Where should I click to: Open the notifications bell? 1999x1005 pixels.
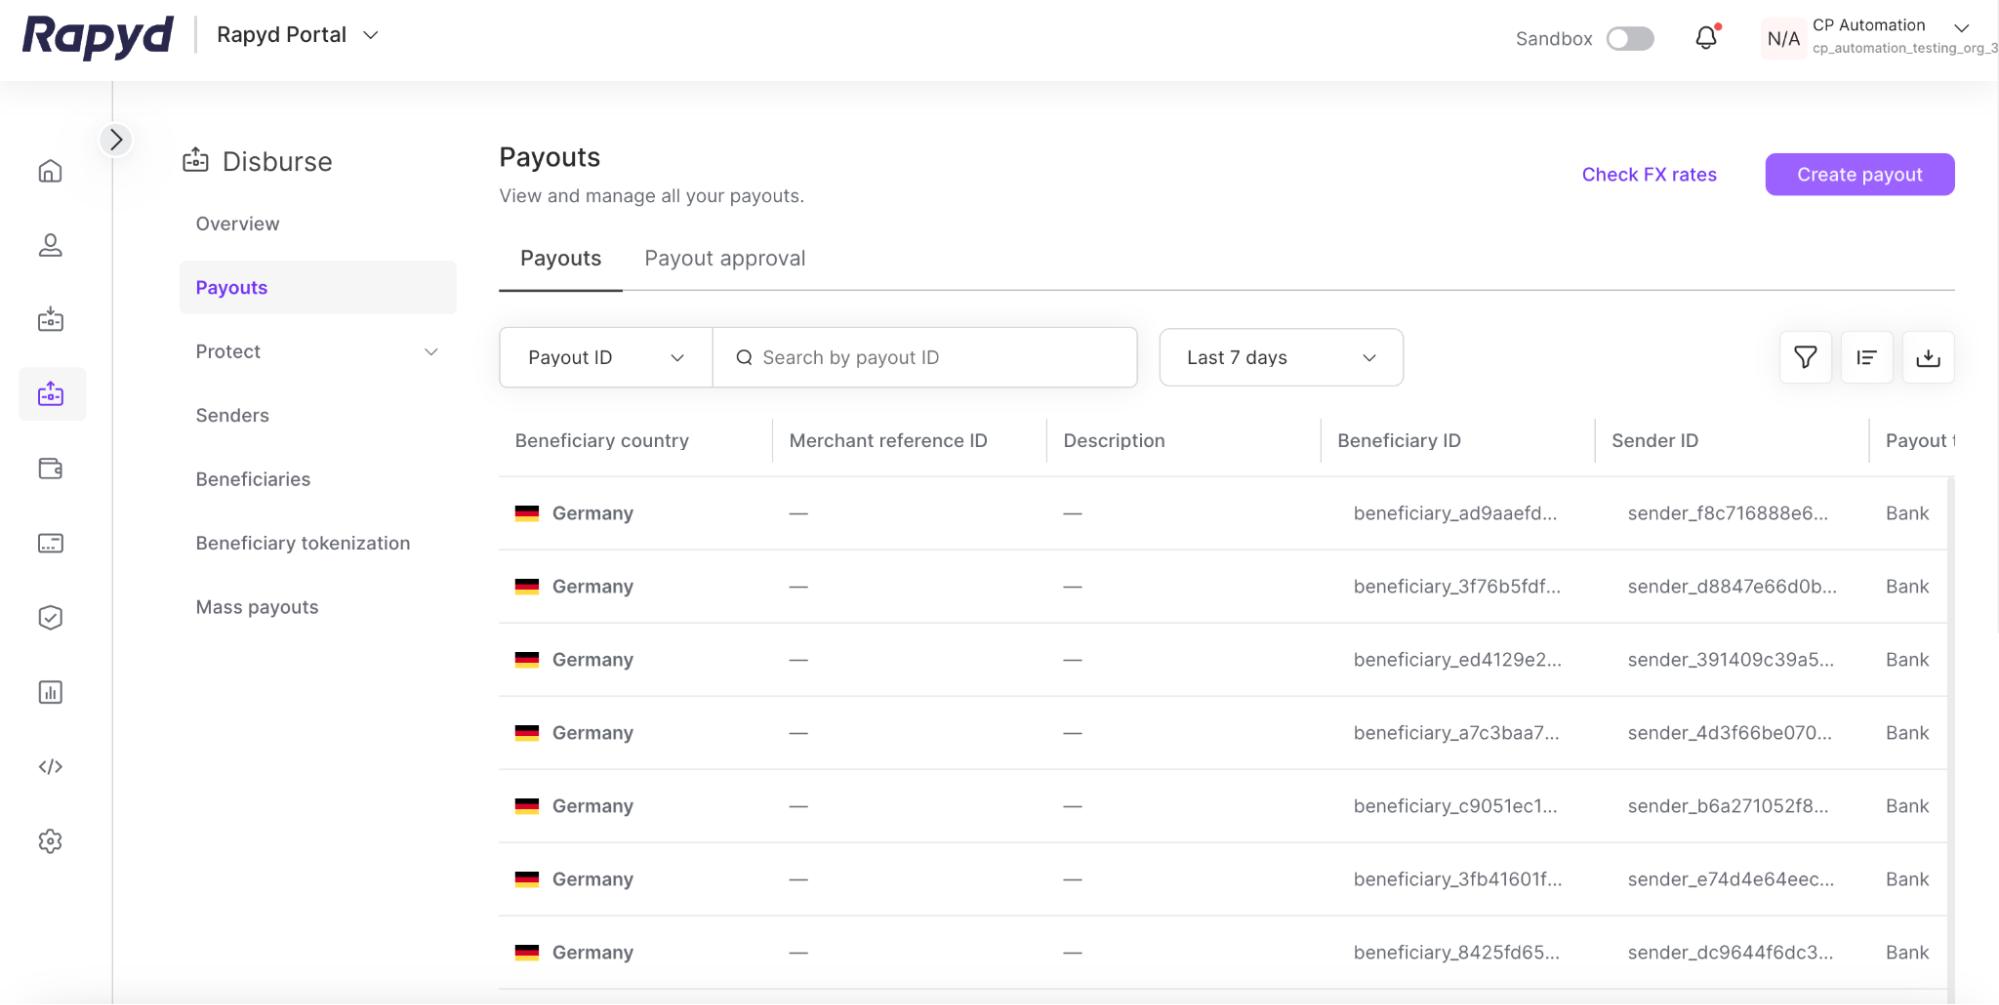(x=1706, y=37)
